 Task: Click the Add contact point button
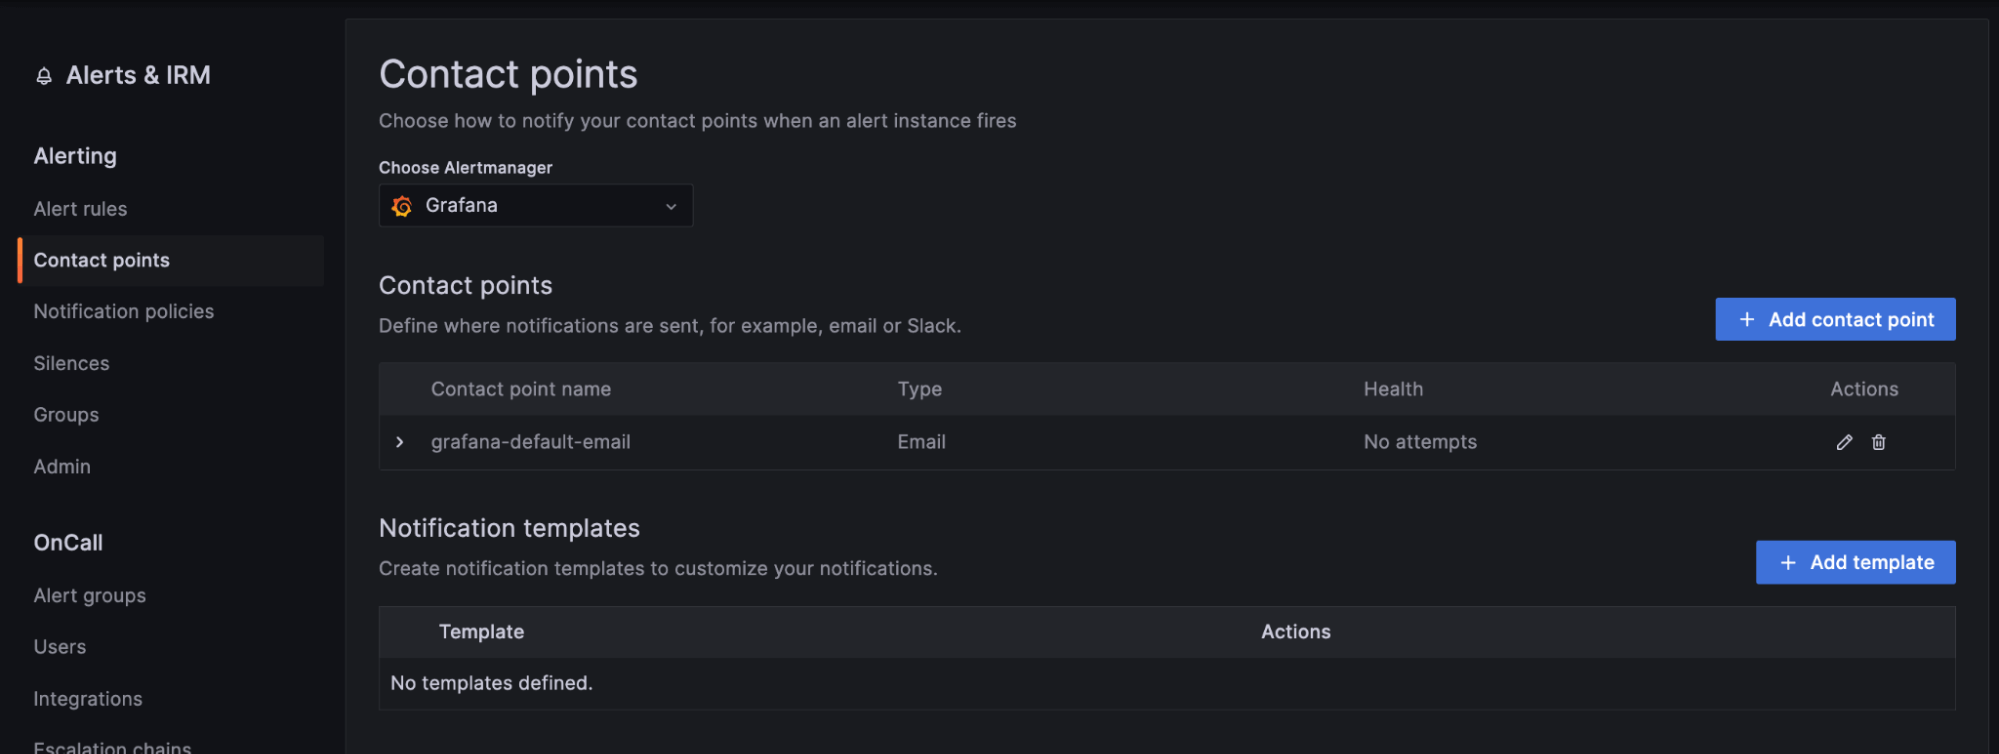click(1835, 319)
